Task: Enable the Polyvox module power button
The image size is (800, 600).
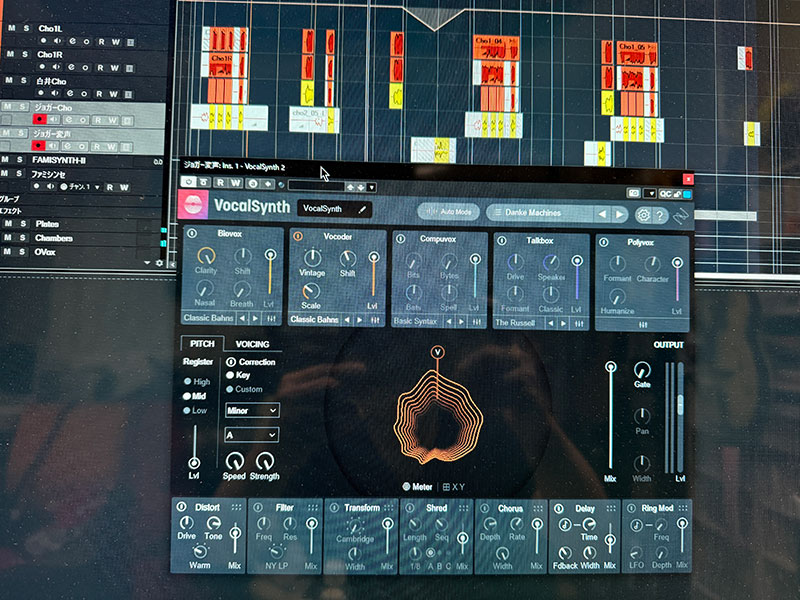Action: tap(604, 242)
